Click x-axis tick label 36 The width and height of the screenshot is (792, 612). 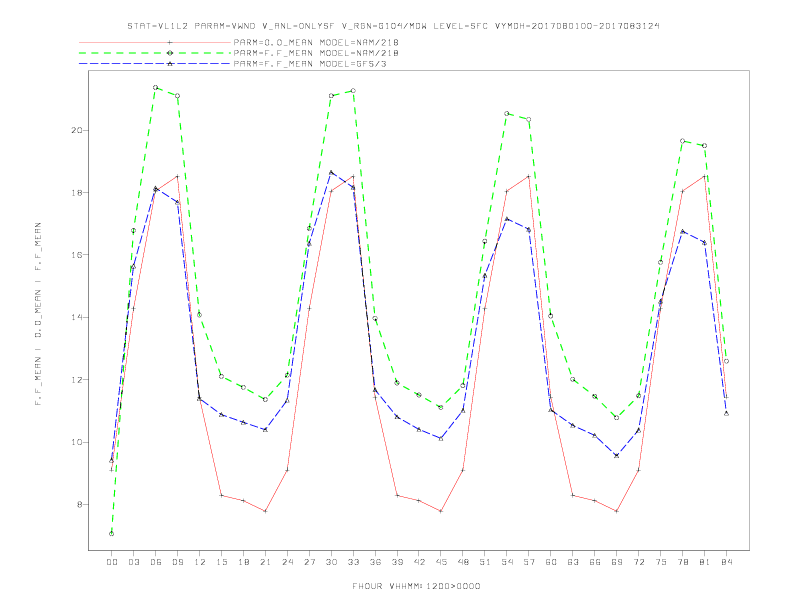(x=375, y=562)
